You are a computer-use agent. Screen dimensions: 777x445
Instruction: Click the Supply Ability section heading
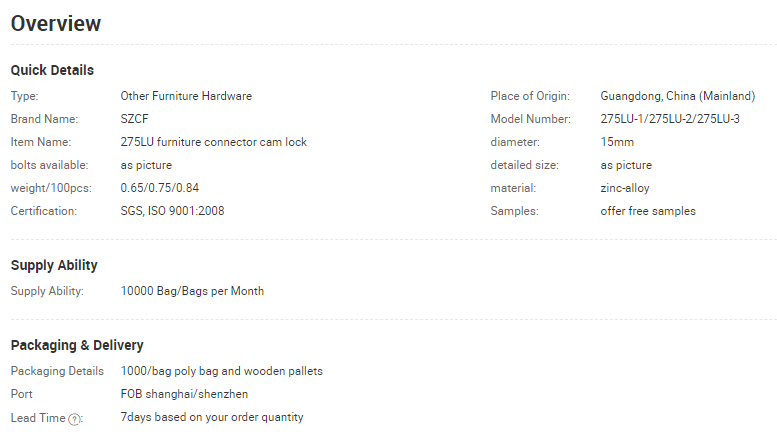(x=54, y=266)
